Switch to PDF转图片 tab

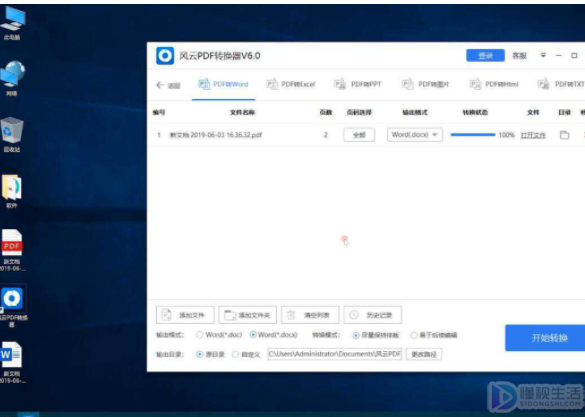tap(425, 84)
